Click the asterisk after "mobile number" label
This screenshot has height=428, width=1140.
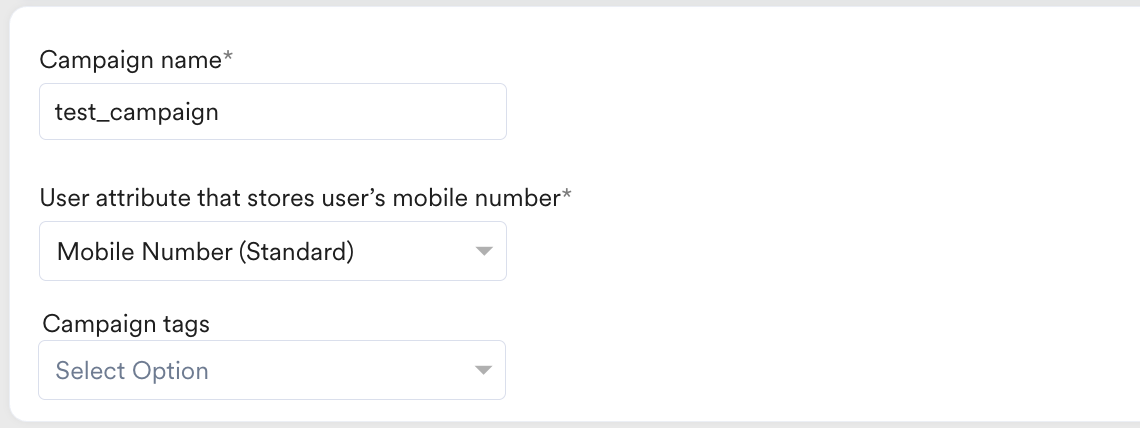(x=567, y=196)
